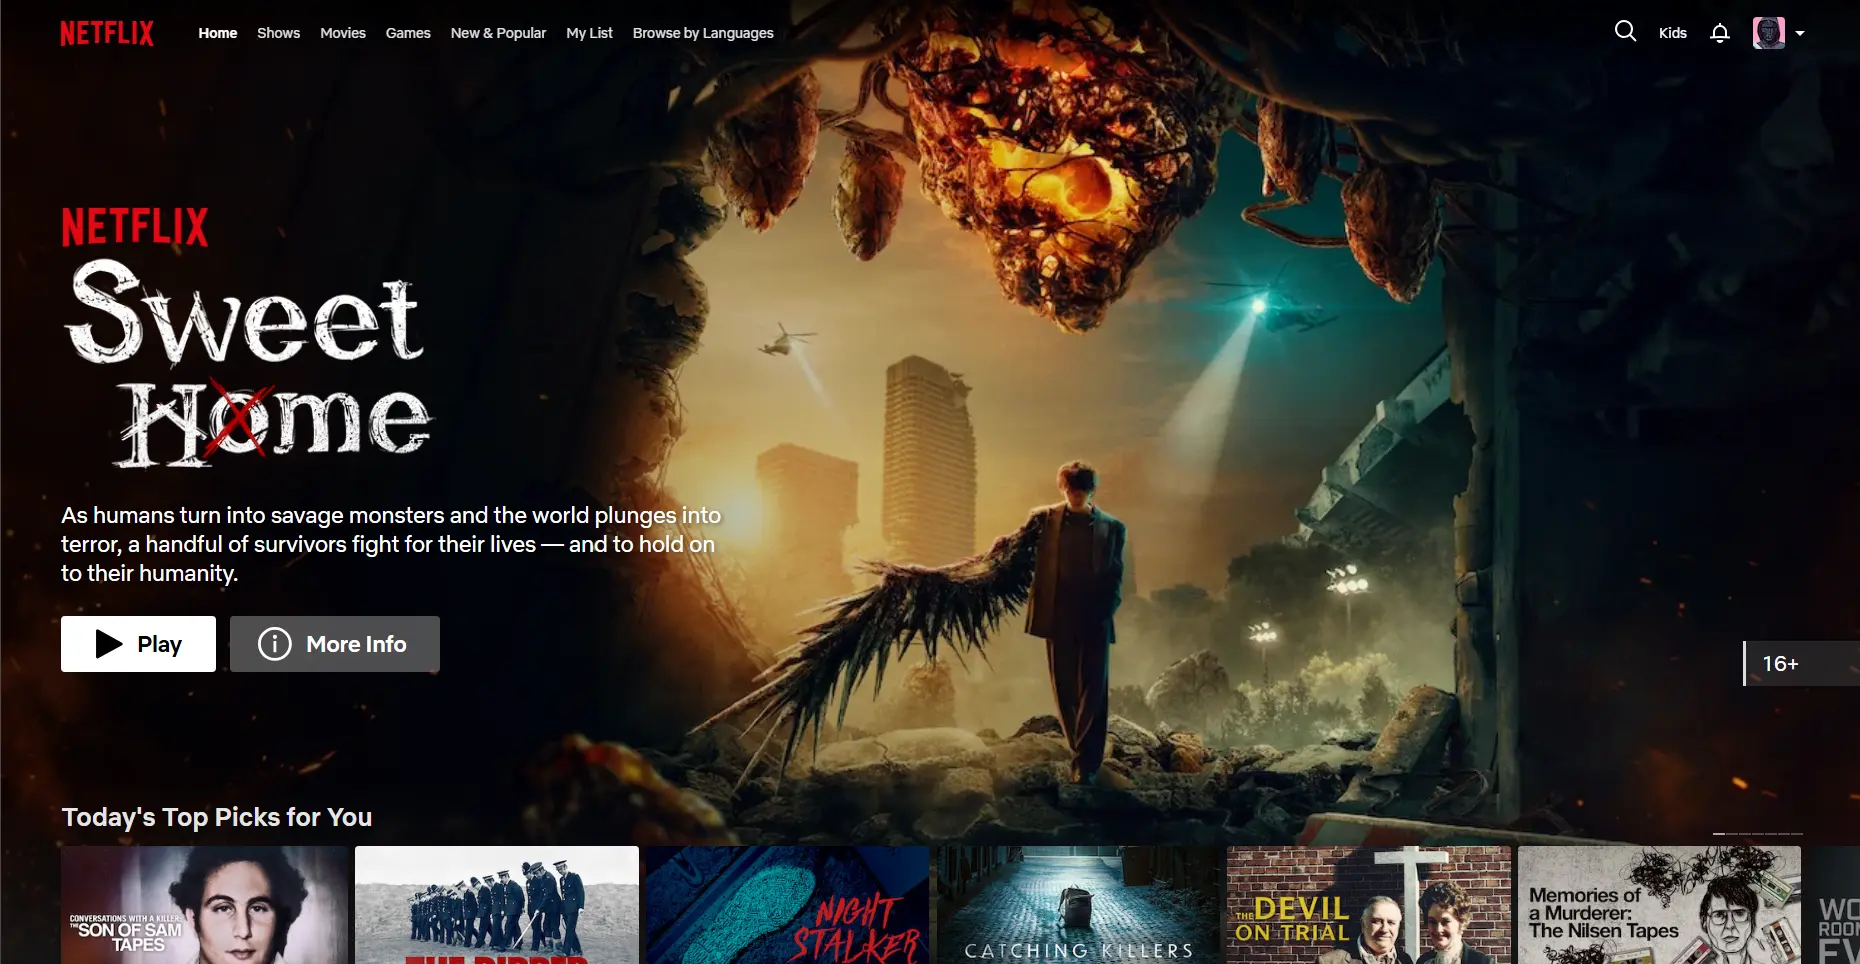Image resolution: width=1860 pixels, height=964 pixels.
Task: Open Browse by Languages page
Action: click(703, 33)
